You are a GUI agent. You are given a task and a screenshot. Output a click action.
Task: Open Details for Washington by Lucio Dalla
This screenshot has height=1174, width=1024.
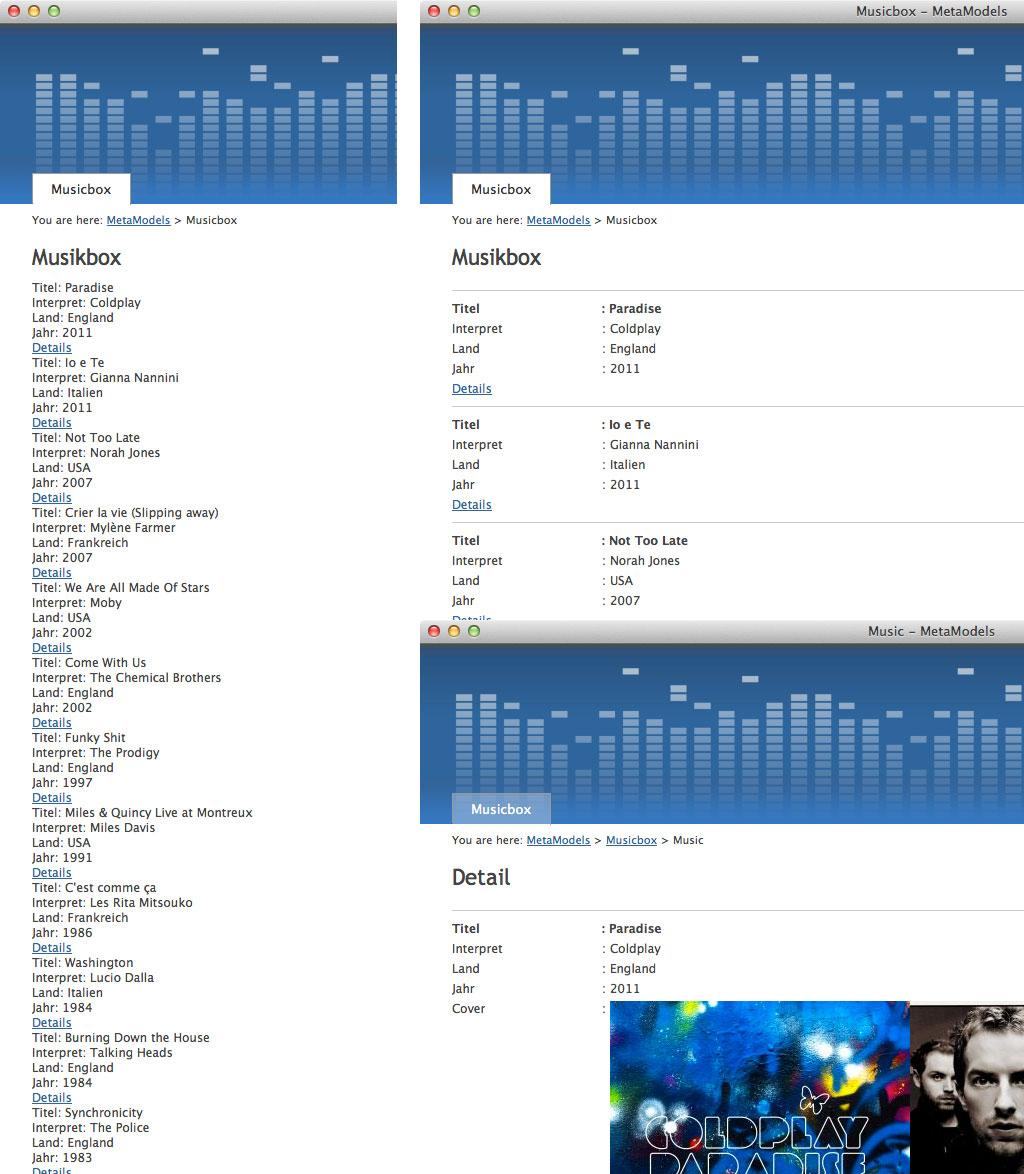[52, 1023]
